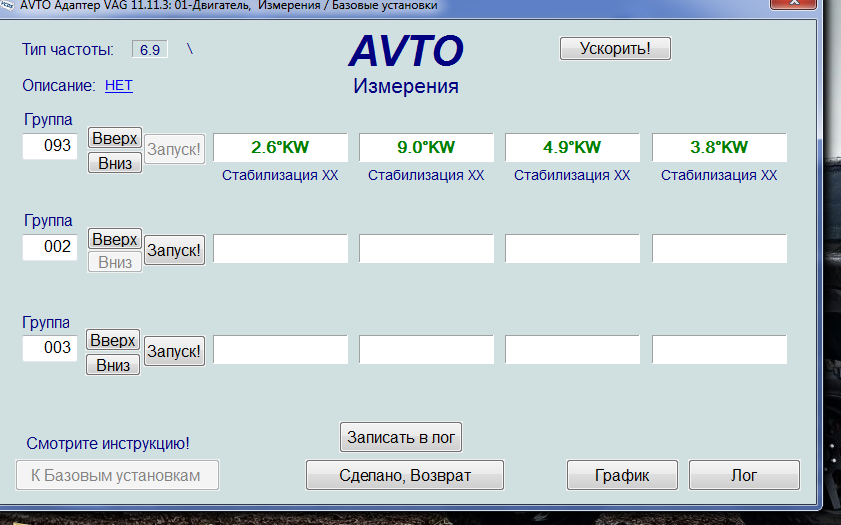Click the third empty value field of group 003

(x=572, y=350)
